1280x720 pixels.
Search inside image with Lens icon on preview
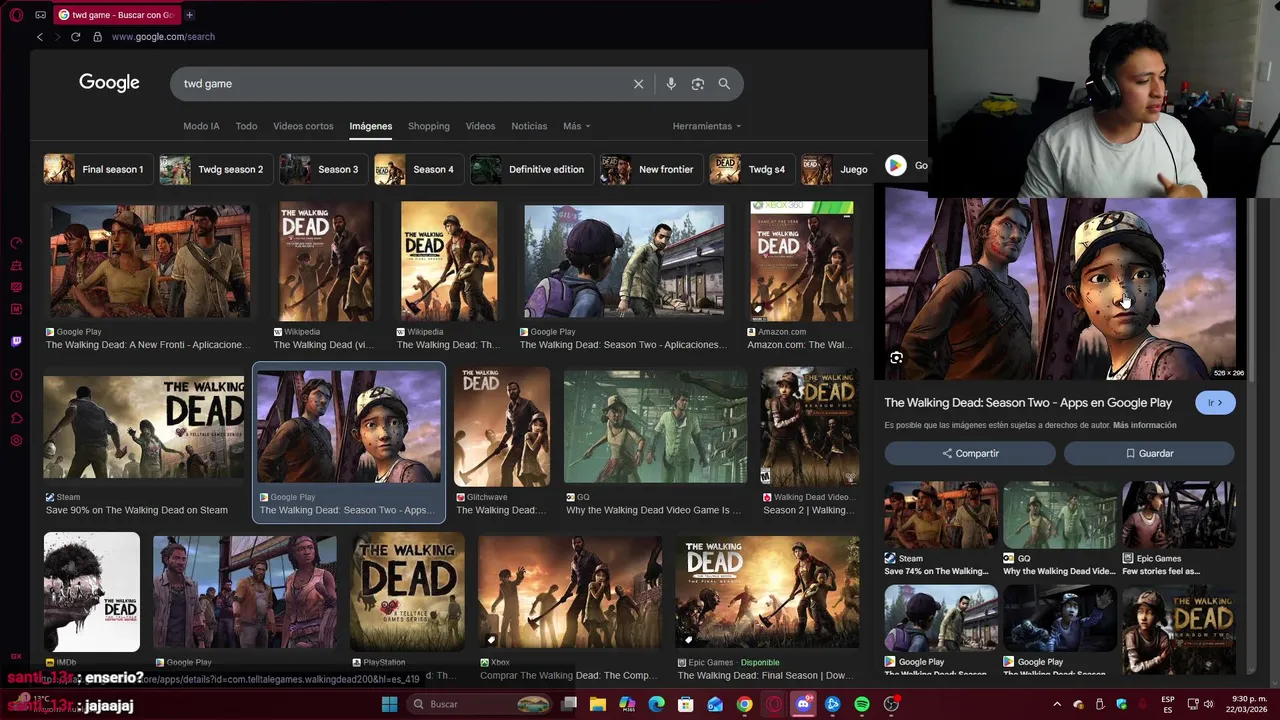click(896, 358)
